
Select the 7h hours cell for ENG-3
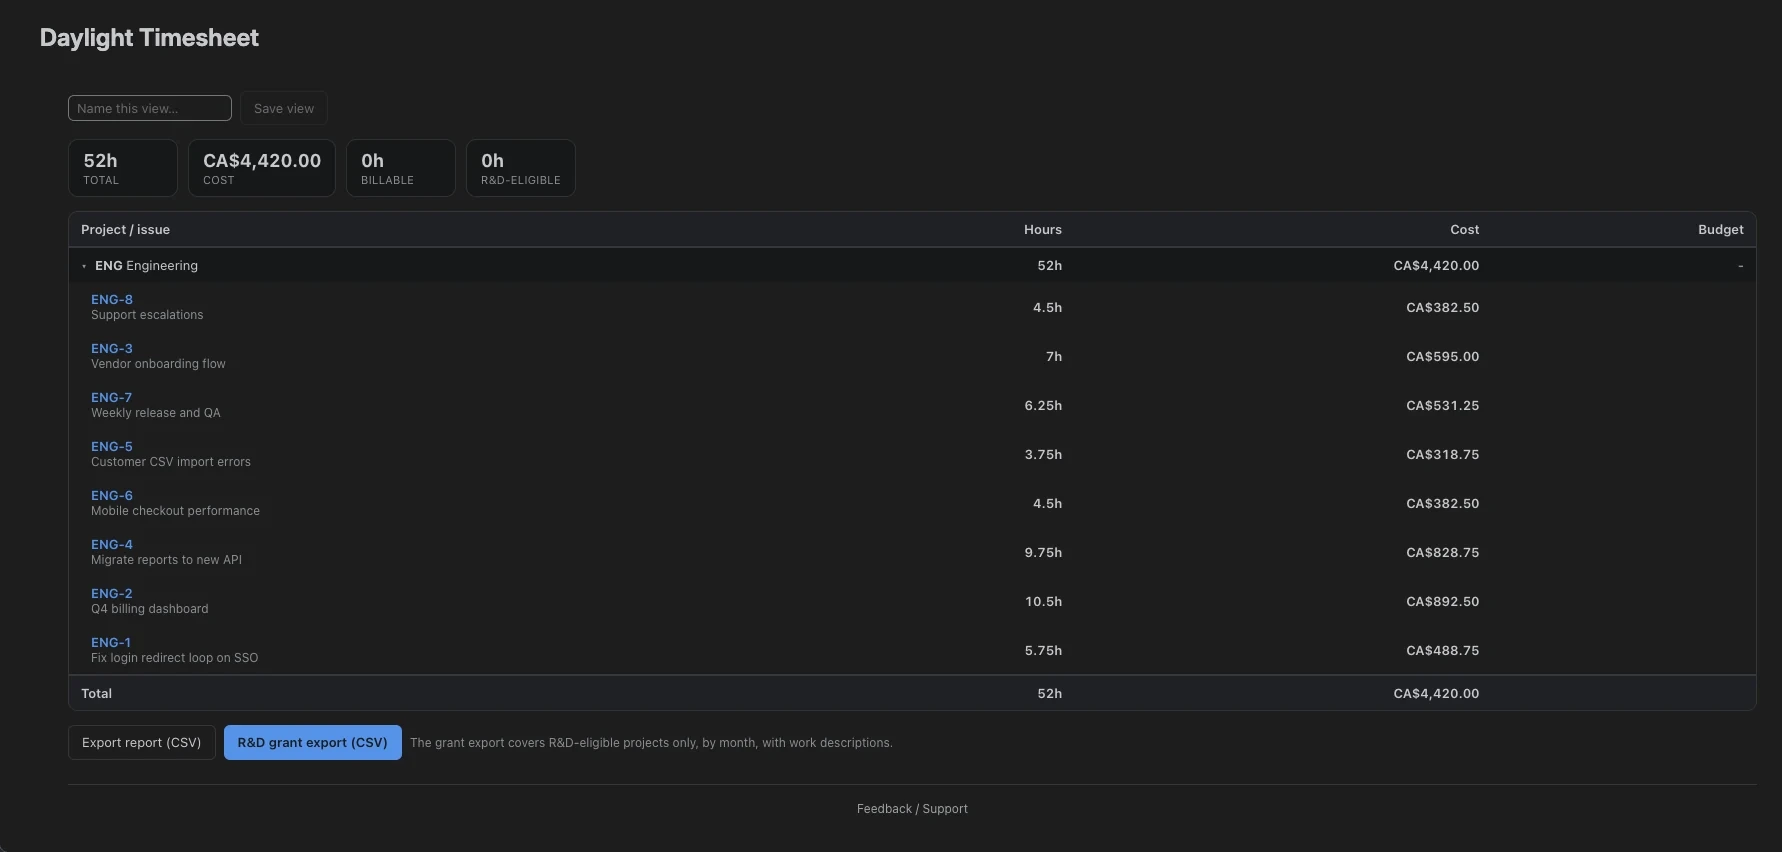click(1054, 356)
